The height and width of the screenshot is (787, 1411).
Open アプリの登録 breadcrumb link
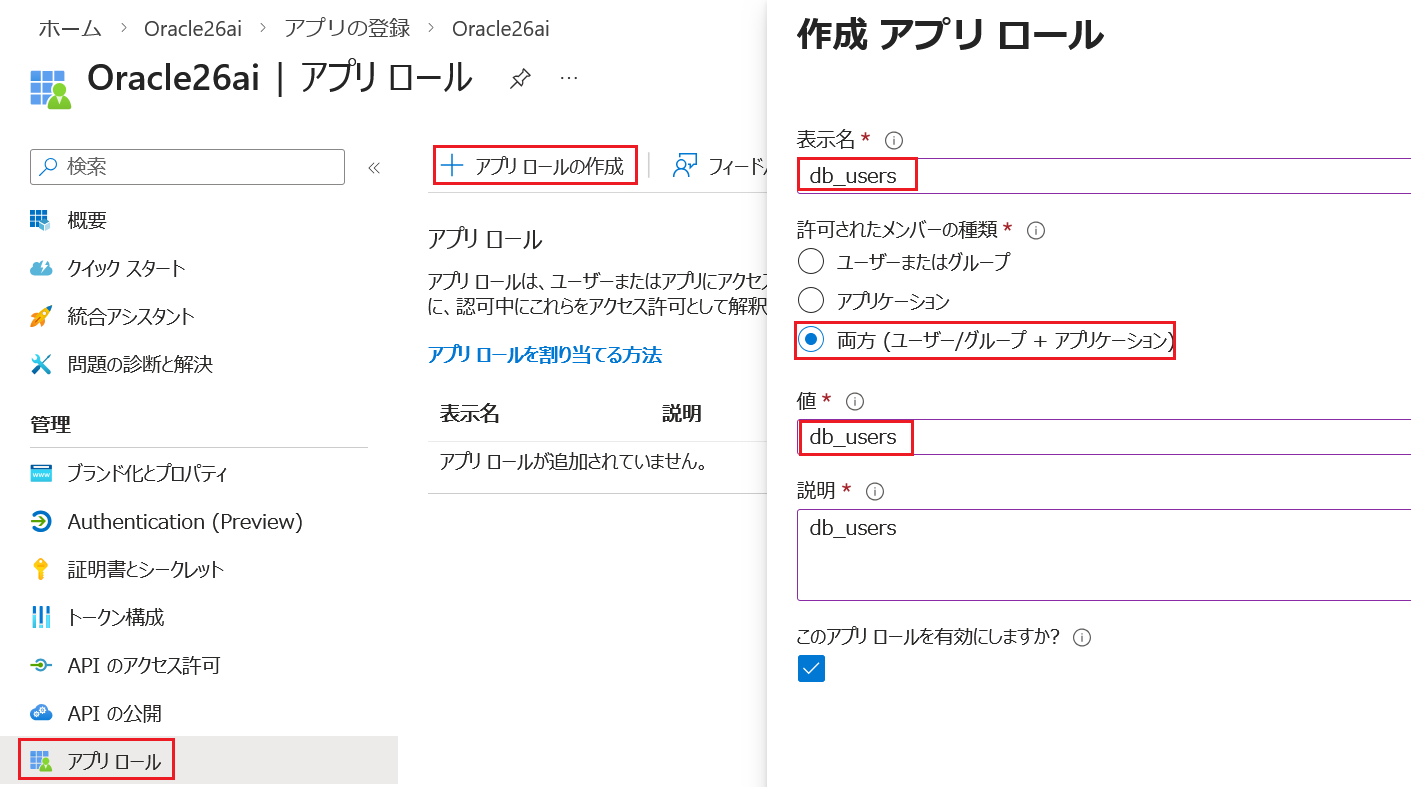347,28
